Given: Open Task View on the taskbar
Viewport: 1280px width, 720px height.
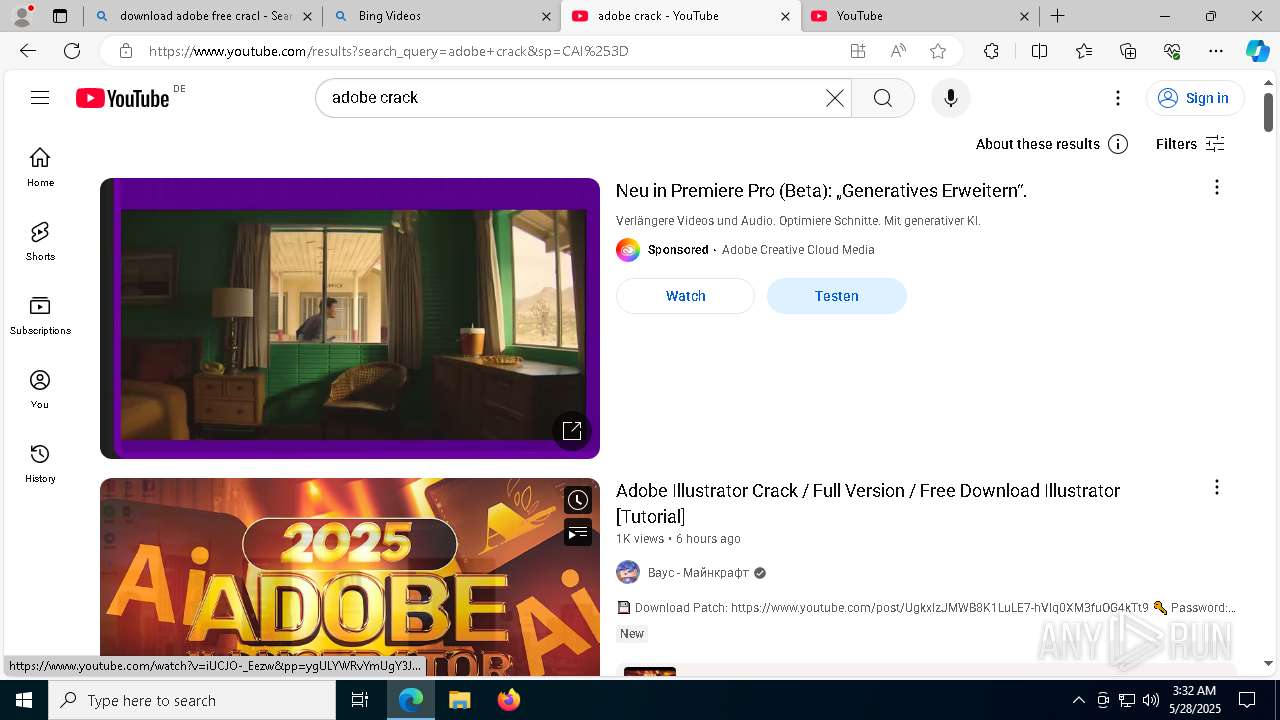Looking at the screenshot, I should tap(360, 700).
